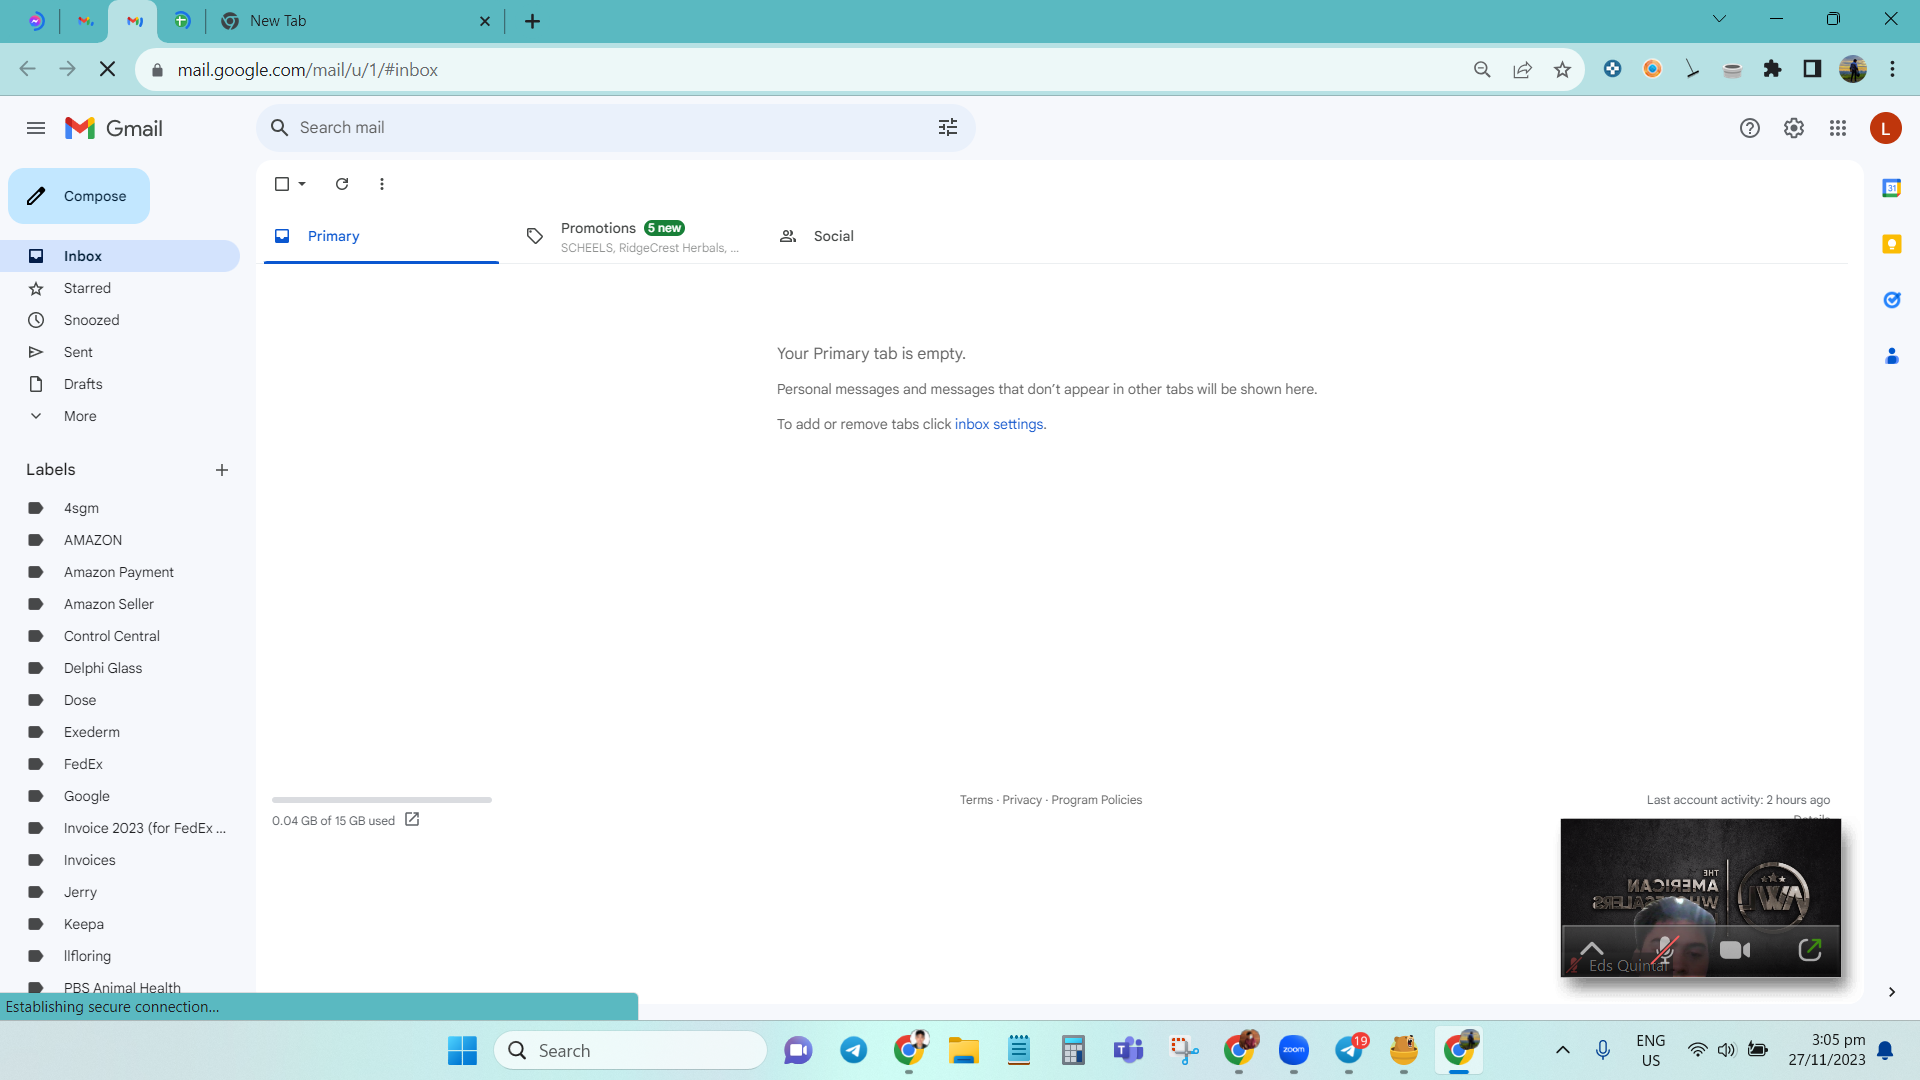Expand the More folders list
Viewport: 1920px width, 1080px height.
click(x=120, y=416)
